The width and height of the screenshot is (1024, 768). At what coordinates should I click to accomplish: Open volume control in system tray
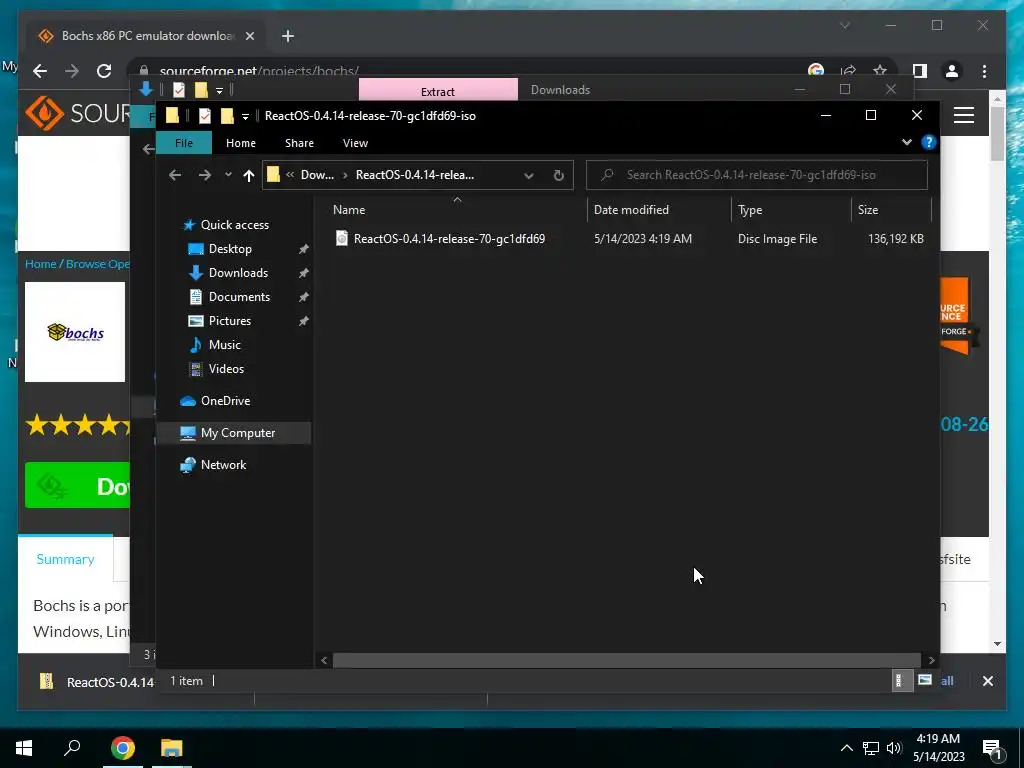(894, 748)
